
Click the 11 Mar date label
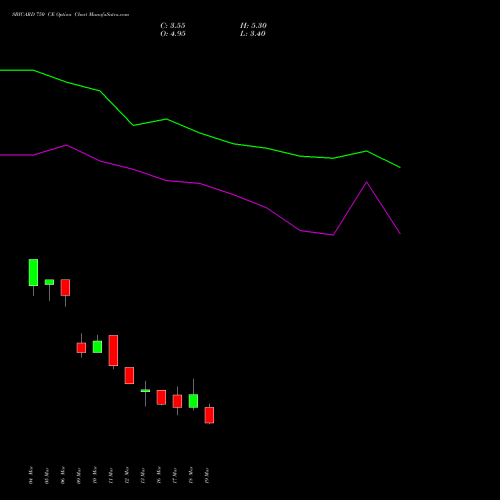click(111, 475)
